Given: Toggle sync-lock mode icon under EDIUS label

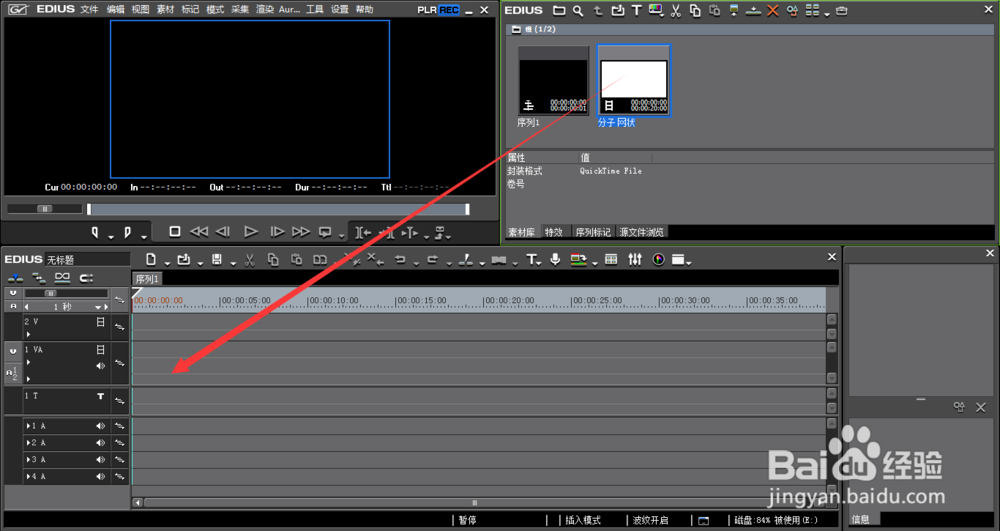Looking at the screenshot, I should (39, 278).
